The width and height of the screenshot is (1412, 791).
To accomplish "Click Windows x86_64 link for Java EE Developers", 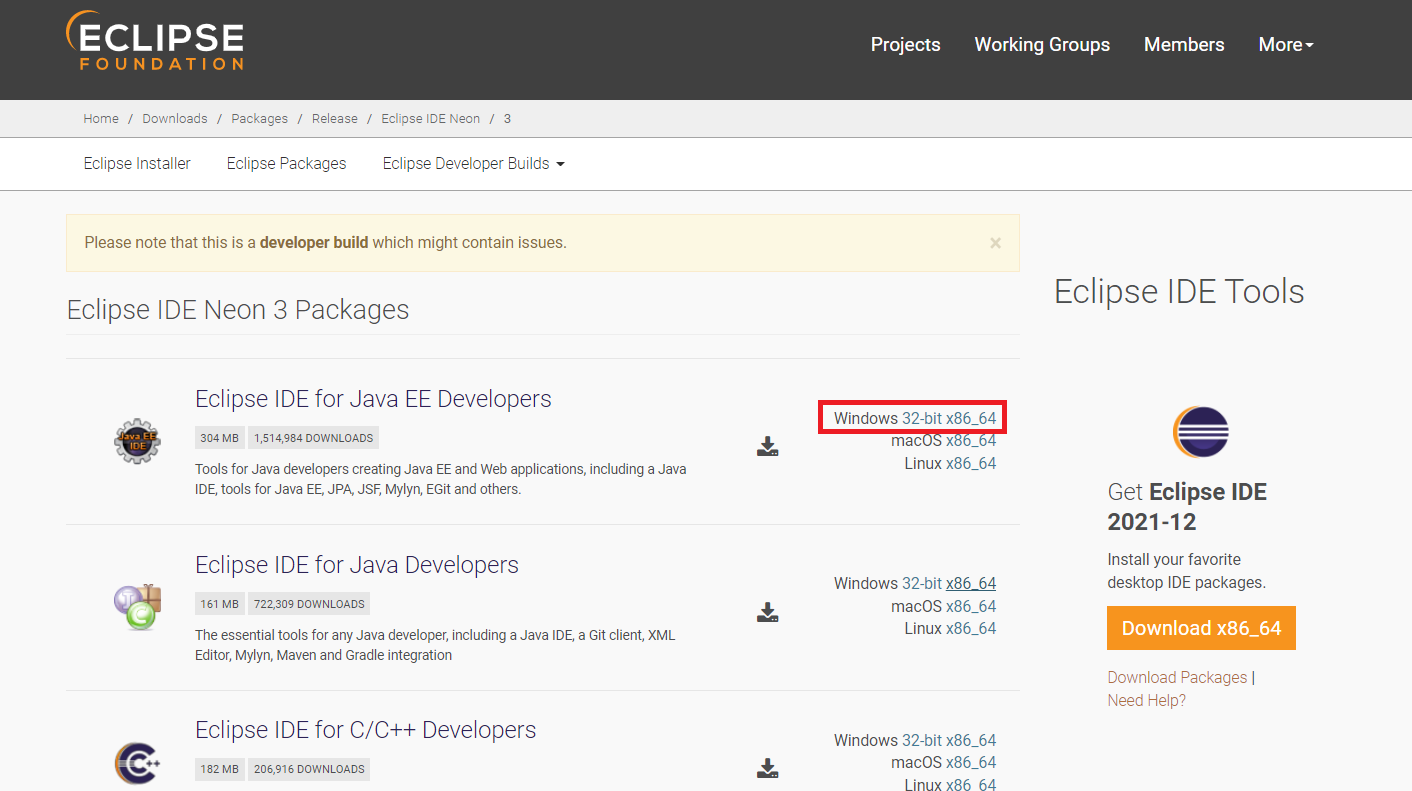I will point(971,418).
